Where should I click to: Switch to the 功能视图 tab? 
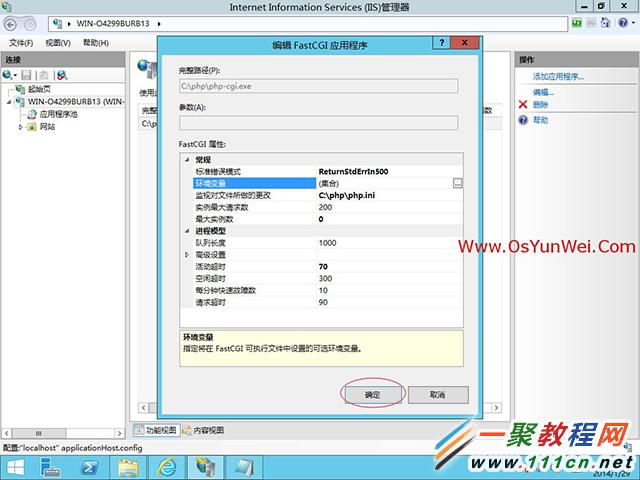(x=156, y=430)
